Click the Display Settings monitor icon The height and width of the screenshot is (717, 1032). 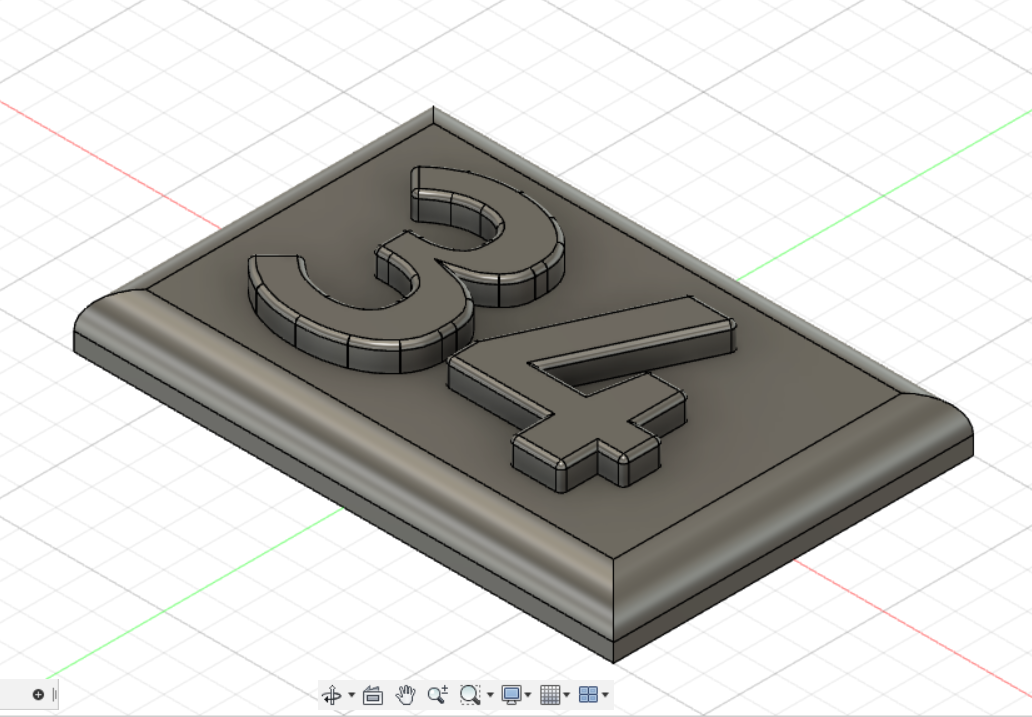pos(513,694)
